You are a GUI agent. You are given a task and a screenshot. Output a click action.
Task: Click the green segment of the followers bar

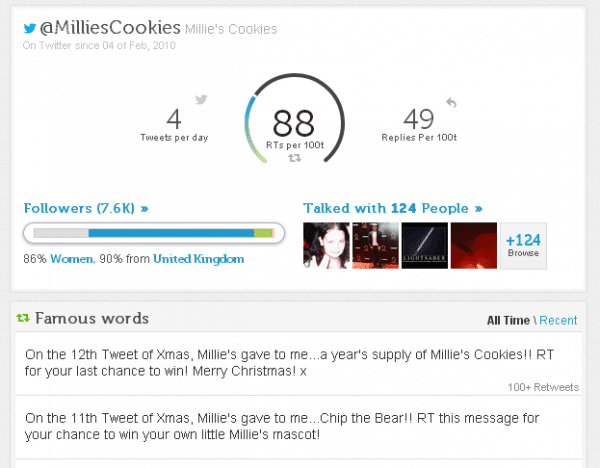(263, 233)
